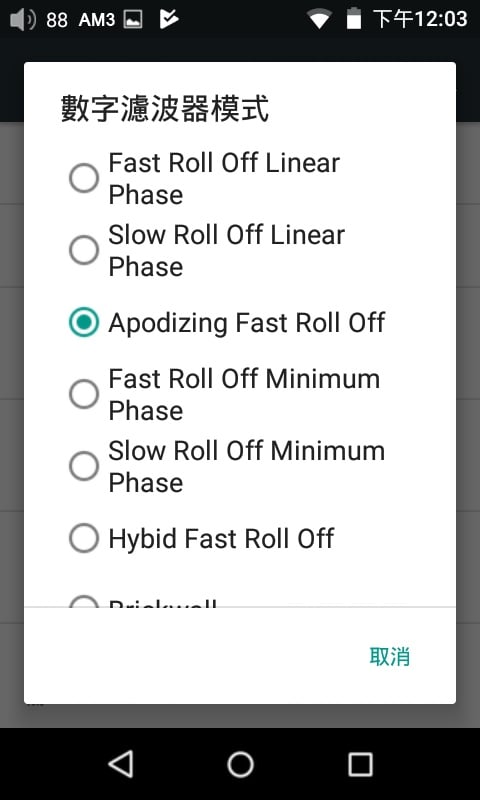Screen dimensions: 480x800
Task: Tap the Wi-Fi signal icon
Action: 319,20
